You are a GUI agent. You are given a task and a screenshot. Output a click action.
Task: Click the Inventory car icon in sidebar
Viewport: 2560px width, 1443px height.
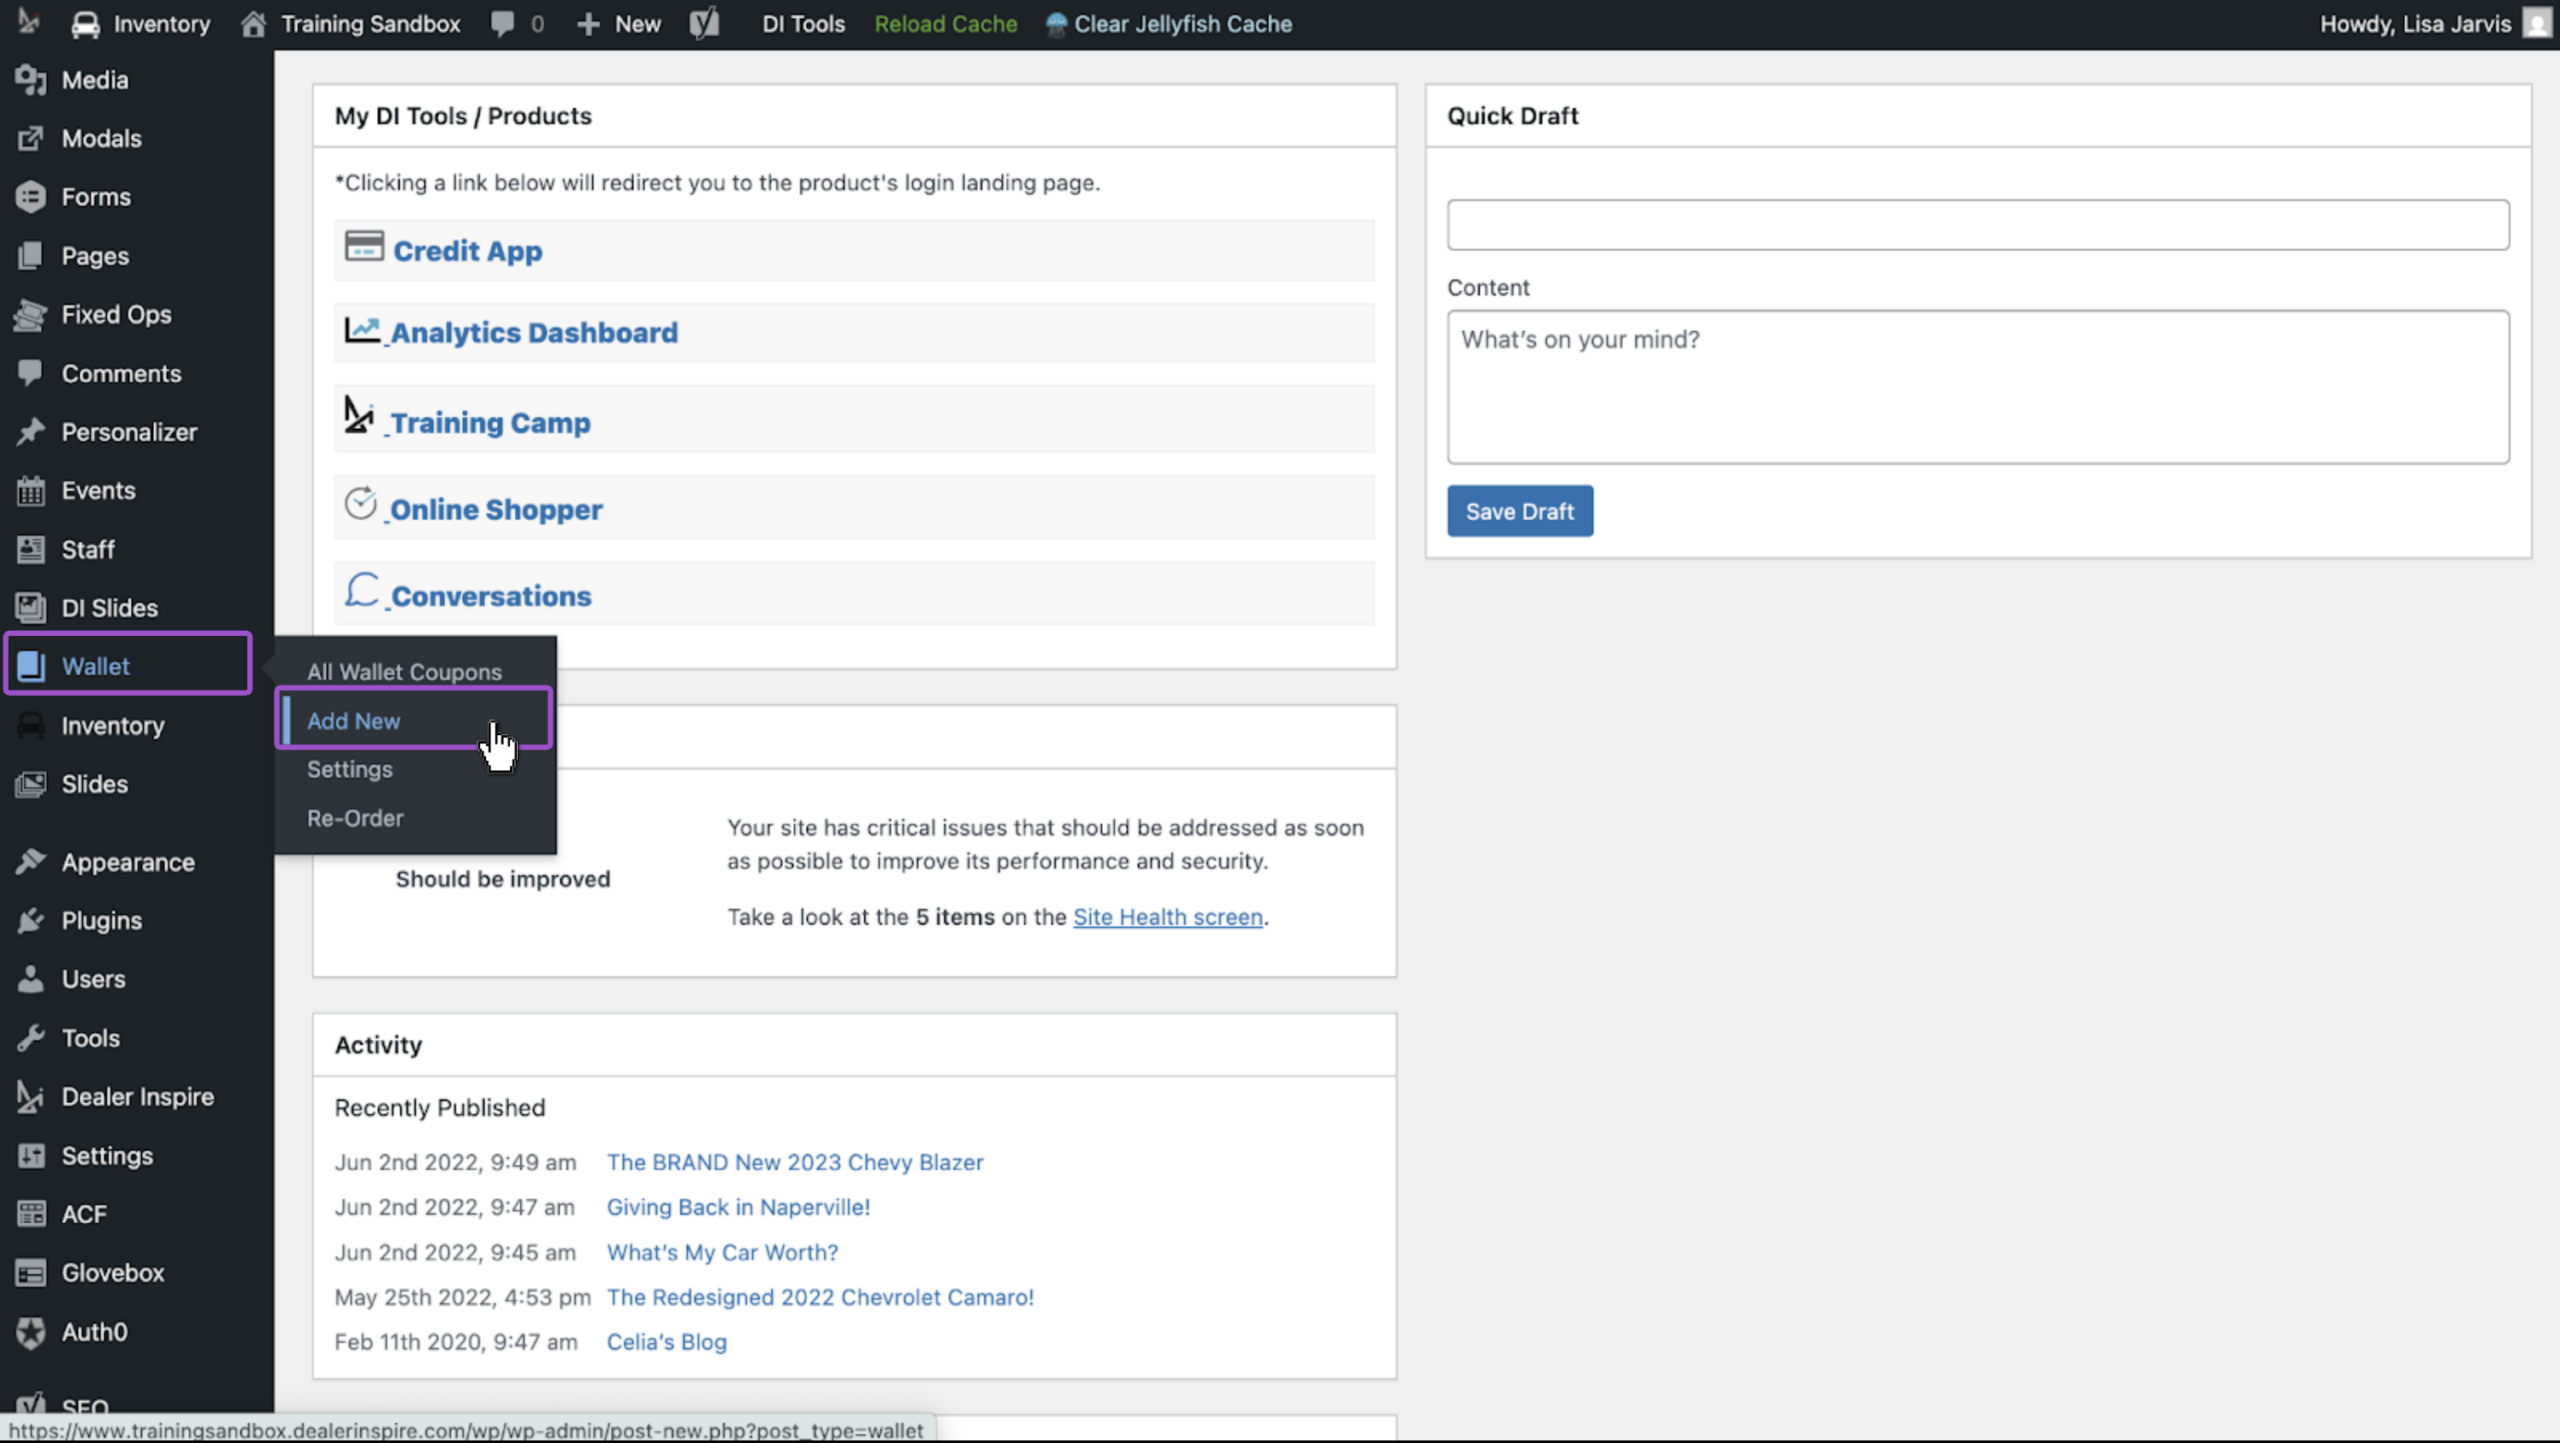point(31,726)
